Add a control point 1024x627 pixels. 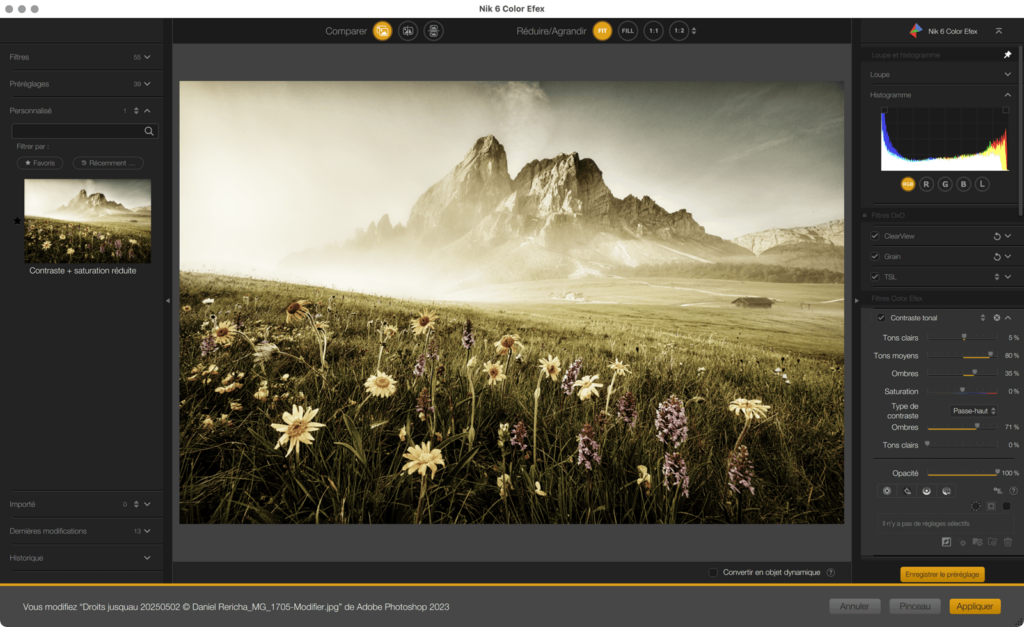[x=887, y=491]
